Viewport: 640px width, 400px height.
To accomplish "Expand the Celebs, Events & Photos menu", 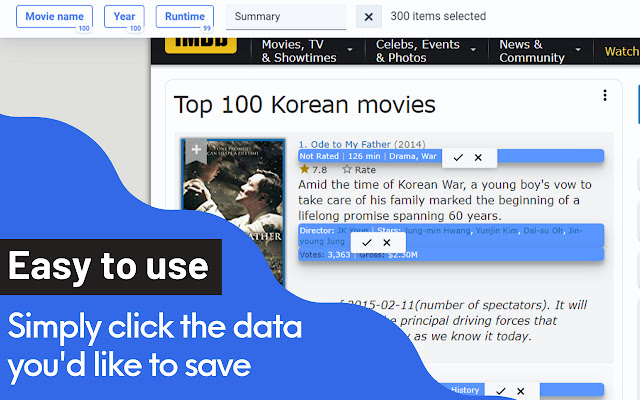I will (426, 51).
